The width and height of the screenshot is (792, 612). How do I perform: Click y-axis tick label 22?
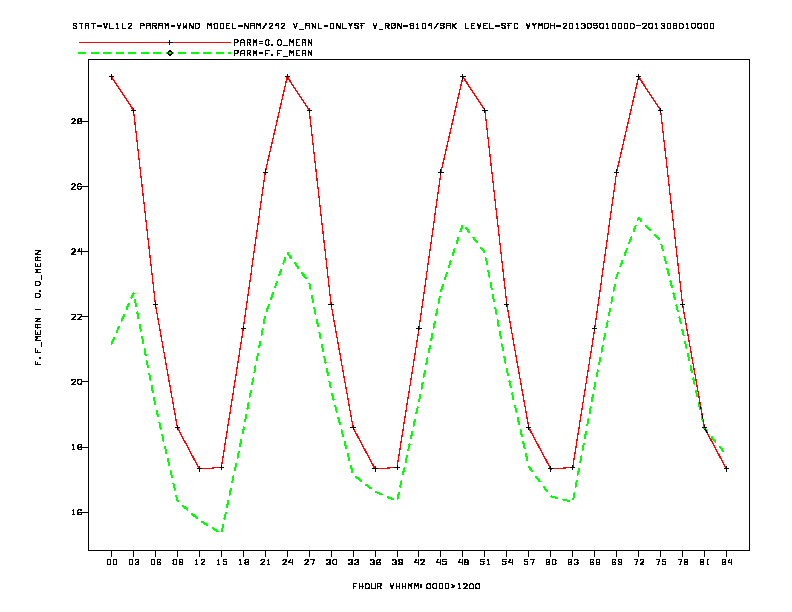pyautogui.click(x=77, y=317)
